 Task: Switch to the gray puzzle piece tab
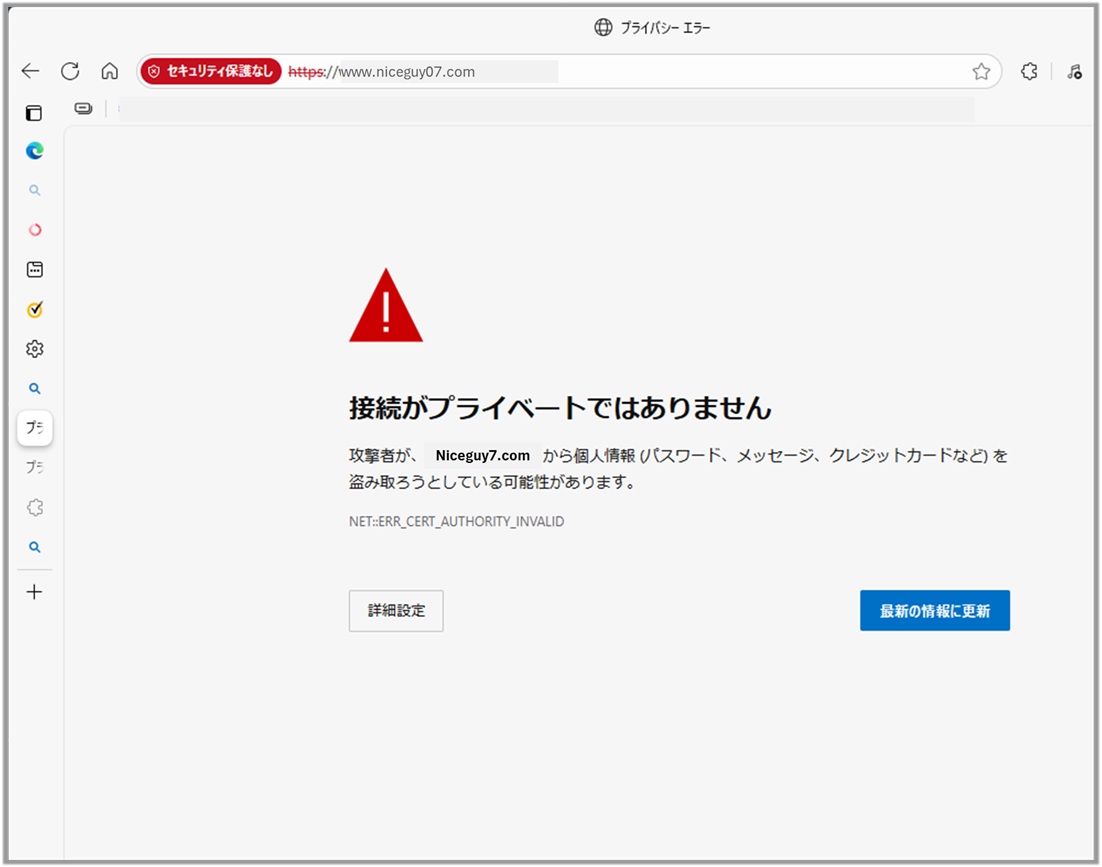click(35, 508)
